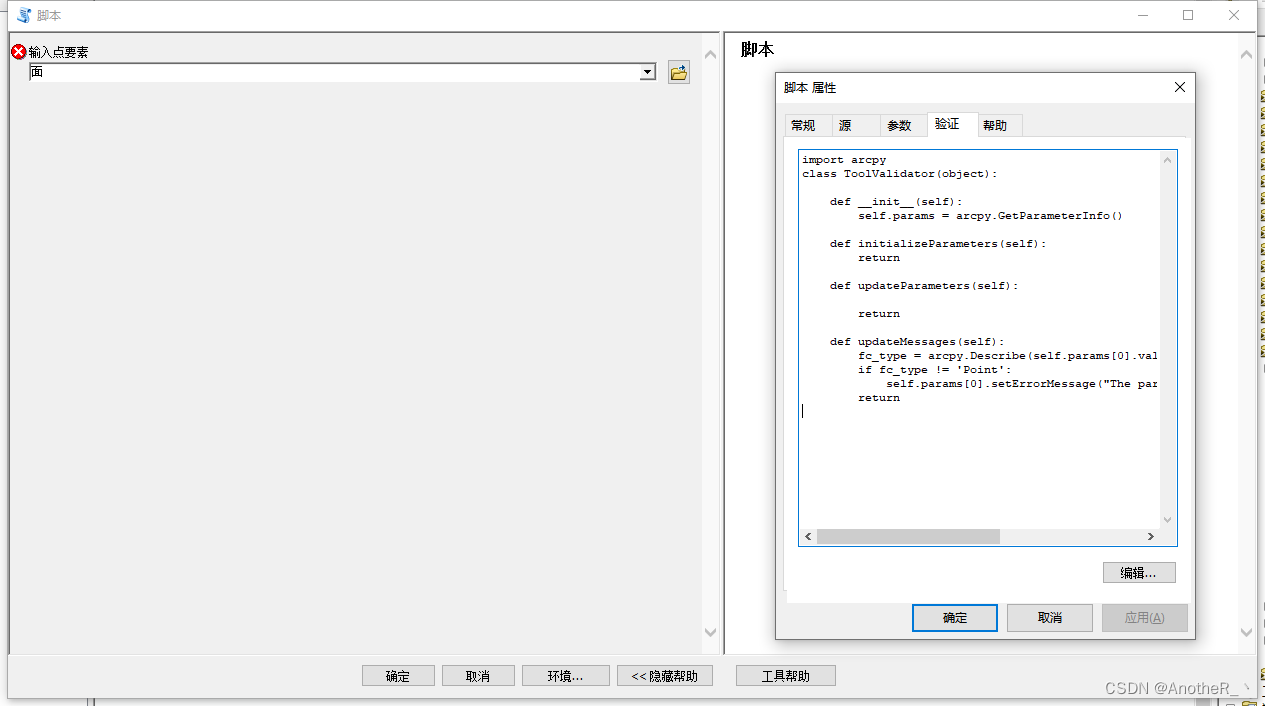Click the 'class ToolValidator(object):' line
The width and height of the screenshot is (1265, 706).
coord(900,174)
